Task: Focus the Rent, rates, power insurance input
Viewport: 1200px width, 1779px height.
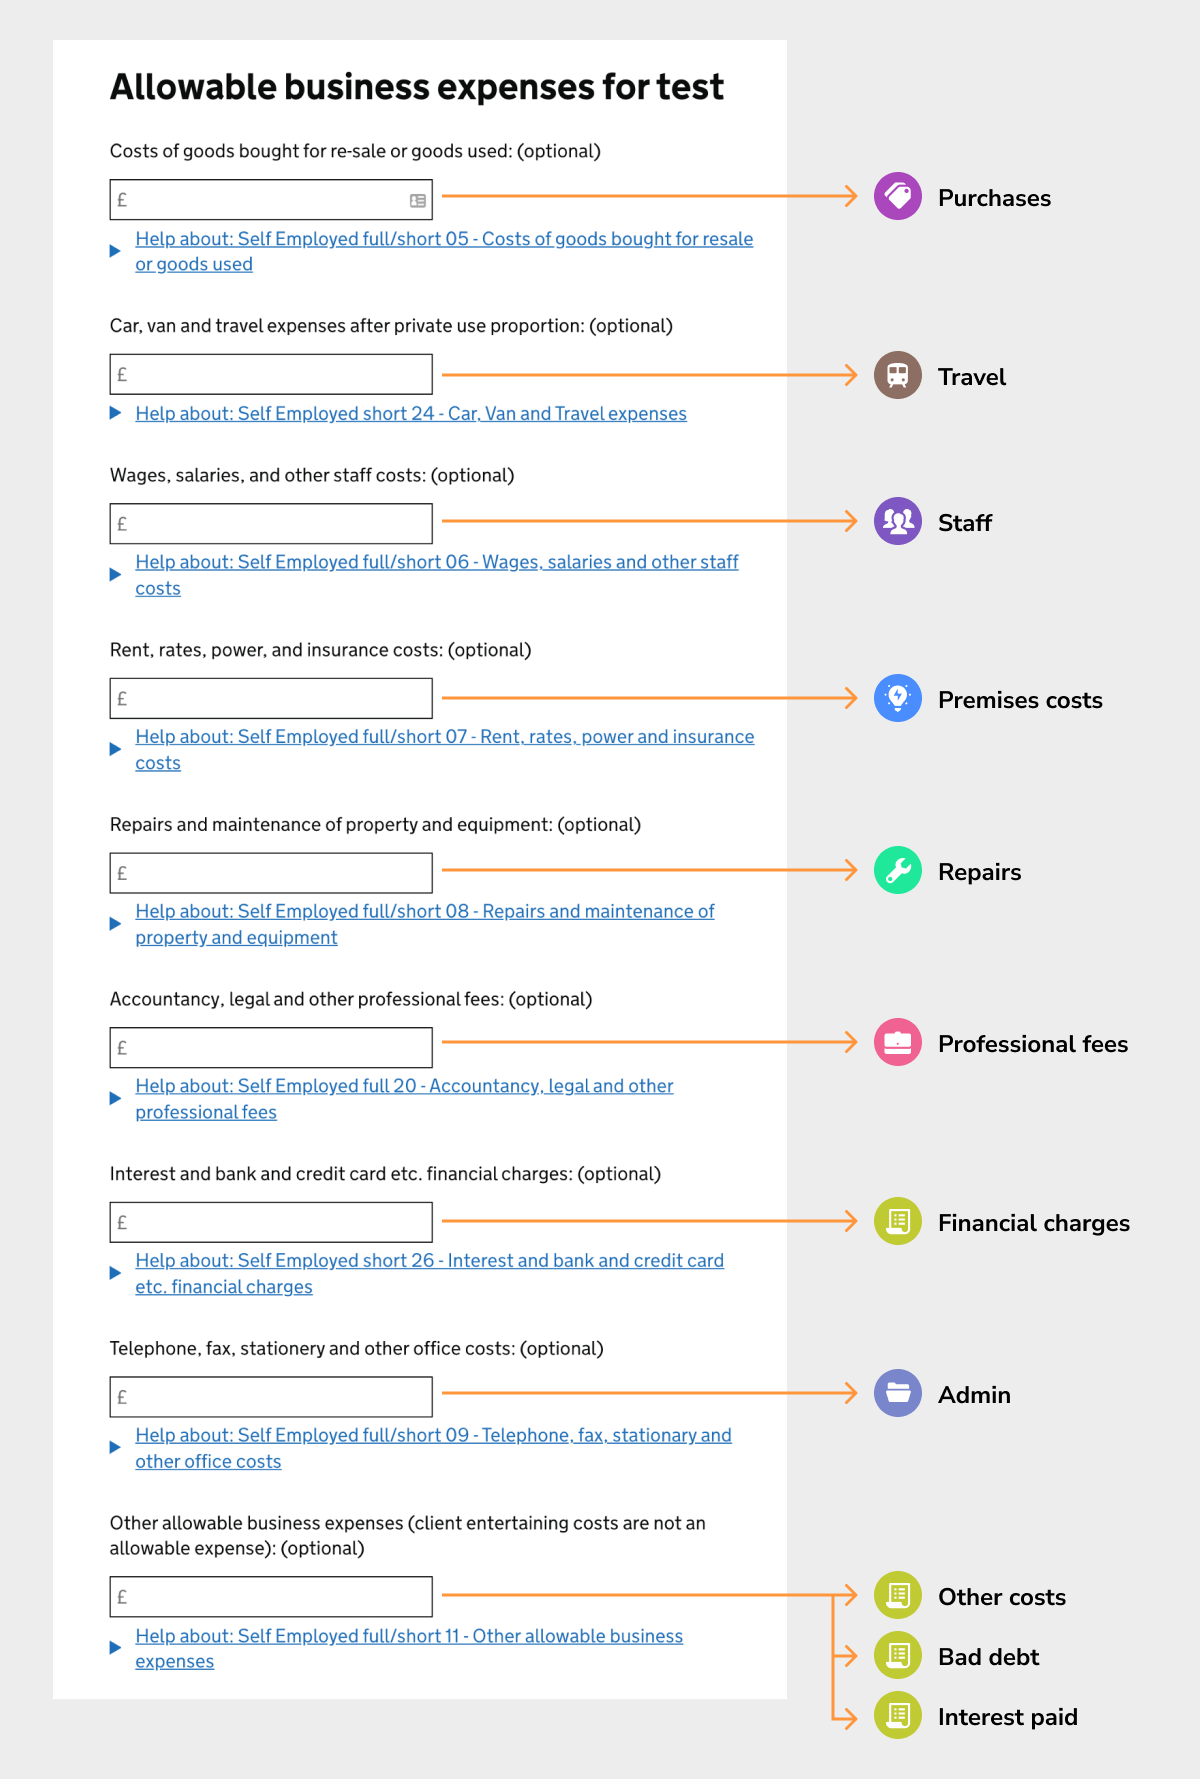Action: pyautogui.click(x=271, y=698)
